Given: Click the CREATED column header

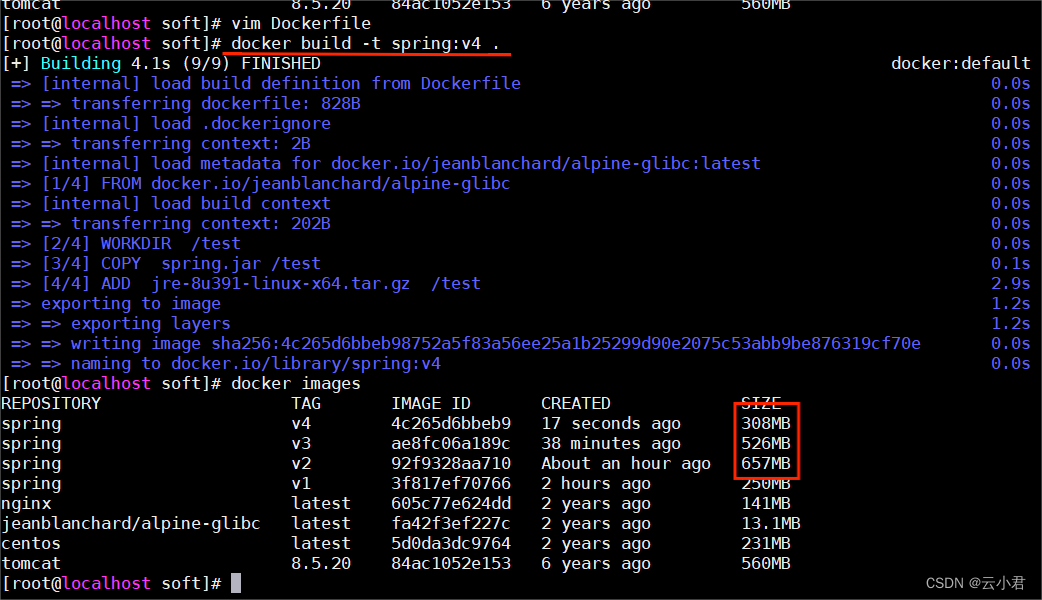Looking at the screenshot, I should (575, 404).
